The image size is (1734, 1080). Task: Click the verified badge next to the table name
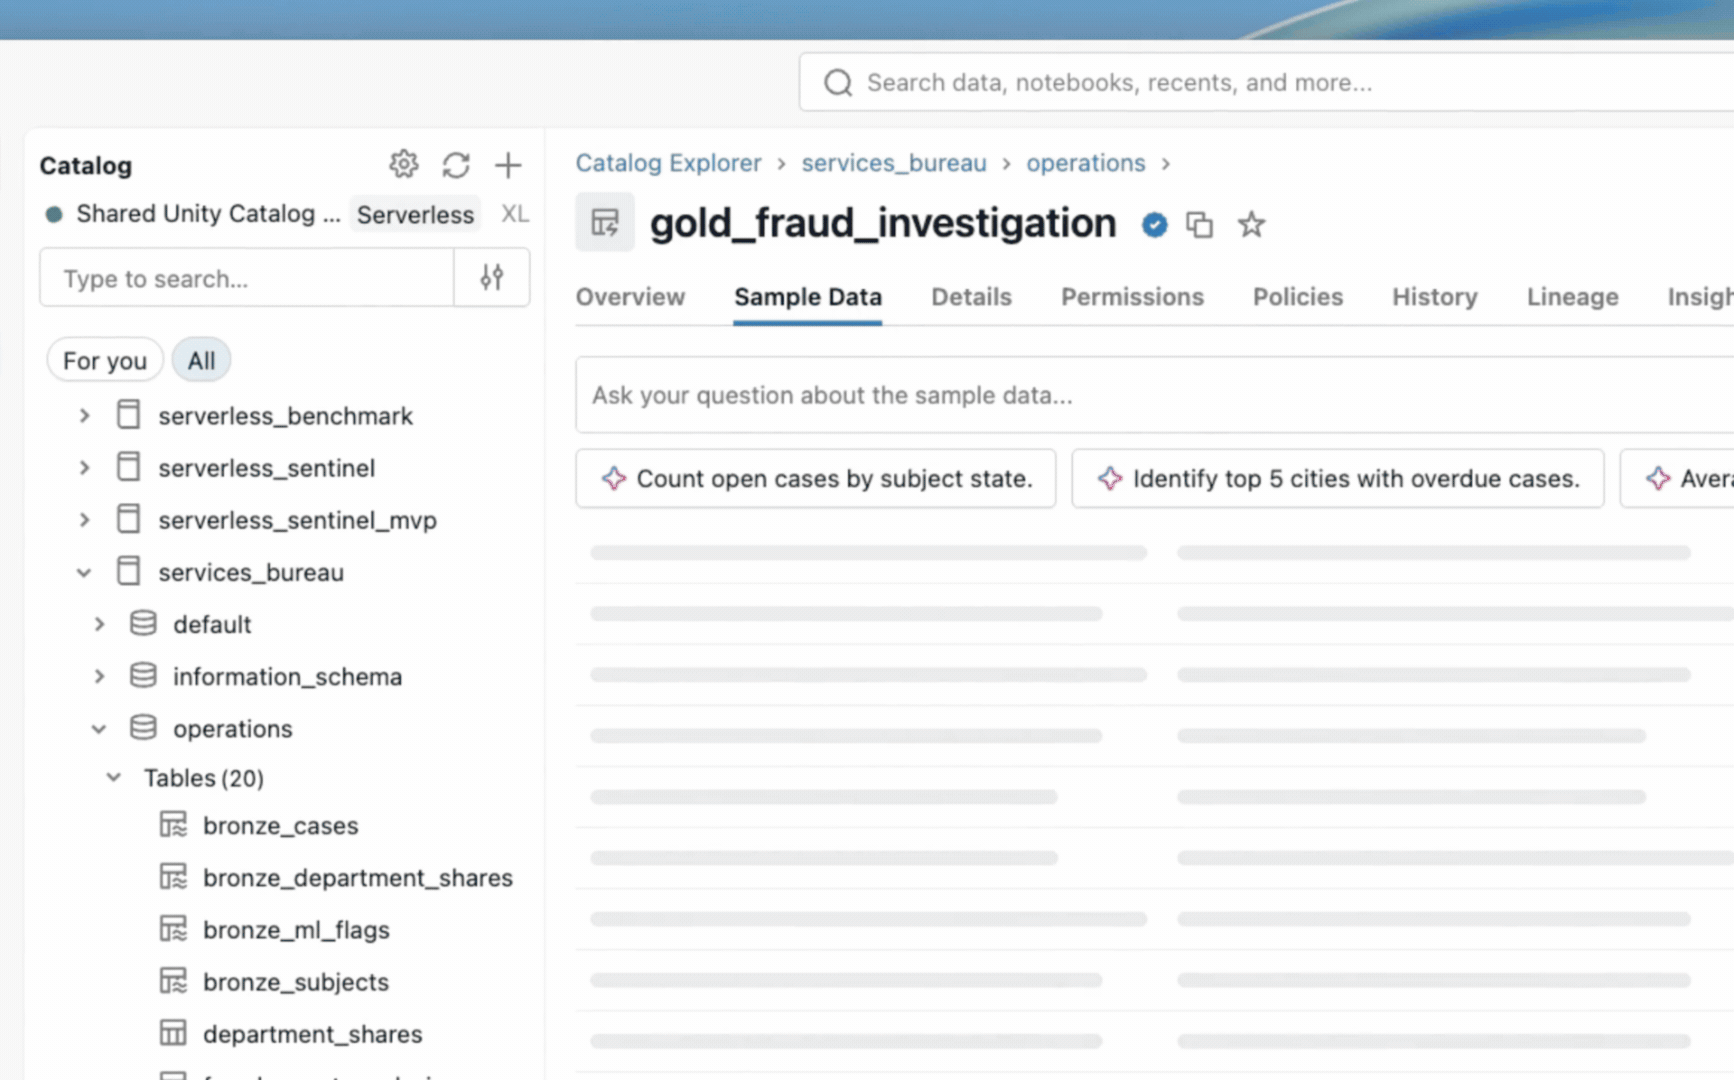1154,225
